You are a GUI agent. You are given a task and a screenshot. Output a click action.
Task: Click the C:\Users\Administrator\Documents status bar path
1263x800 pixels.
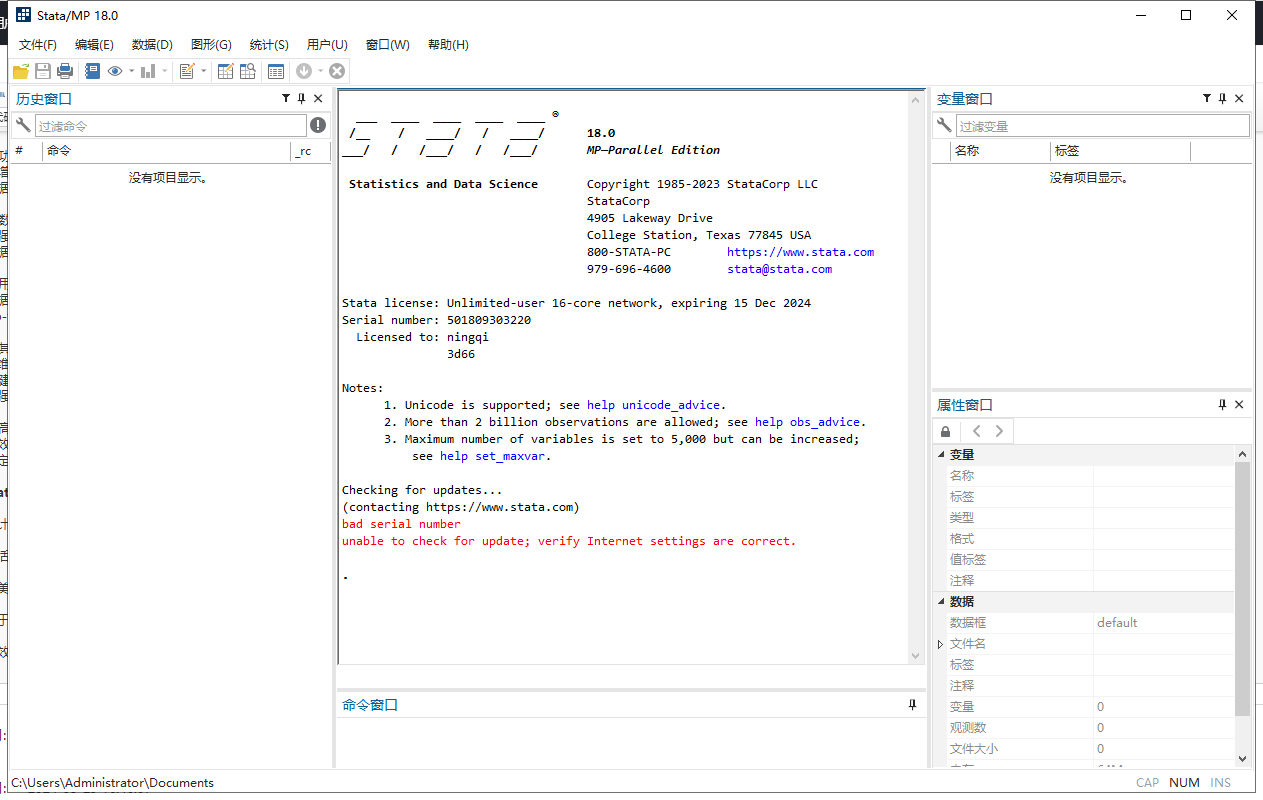(x=112, y=783)
